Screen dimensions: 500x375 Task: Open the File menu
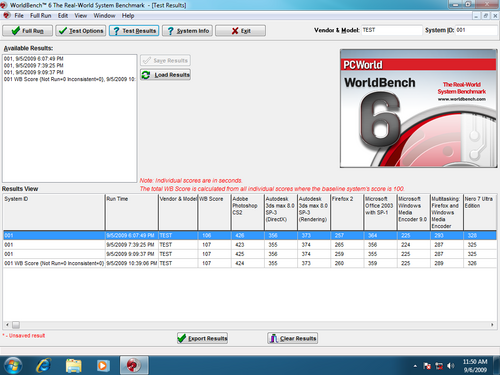pos(19,16)
